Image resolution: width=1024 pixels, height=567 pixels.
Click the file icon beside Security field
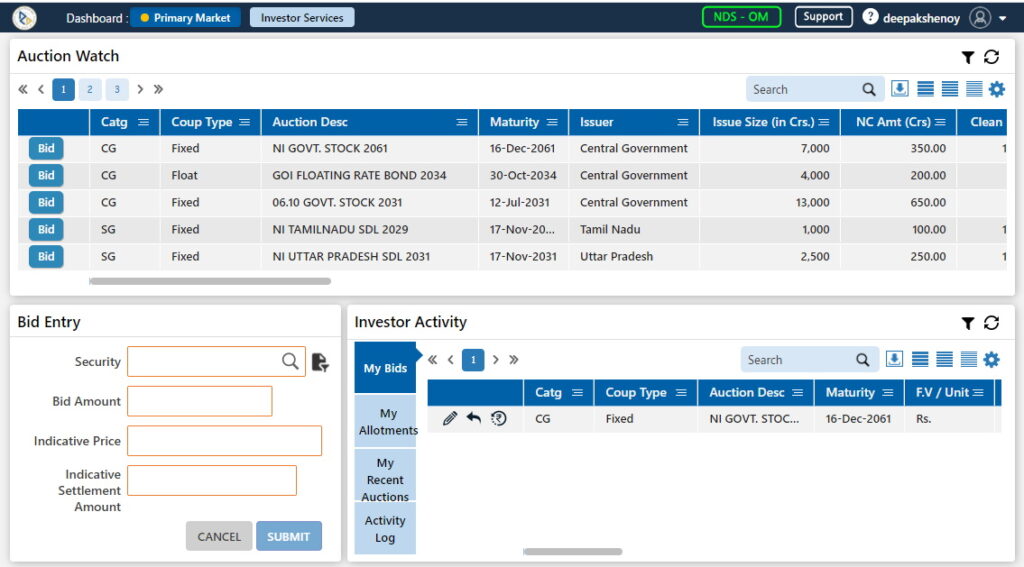tap(320, 362)
